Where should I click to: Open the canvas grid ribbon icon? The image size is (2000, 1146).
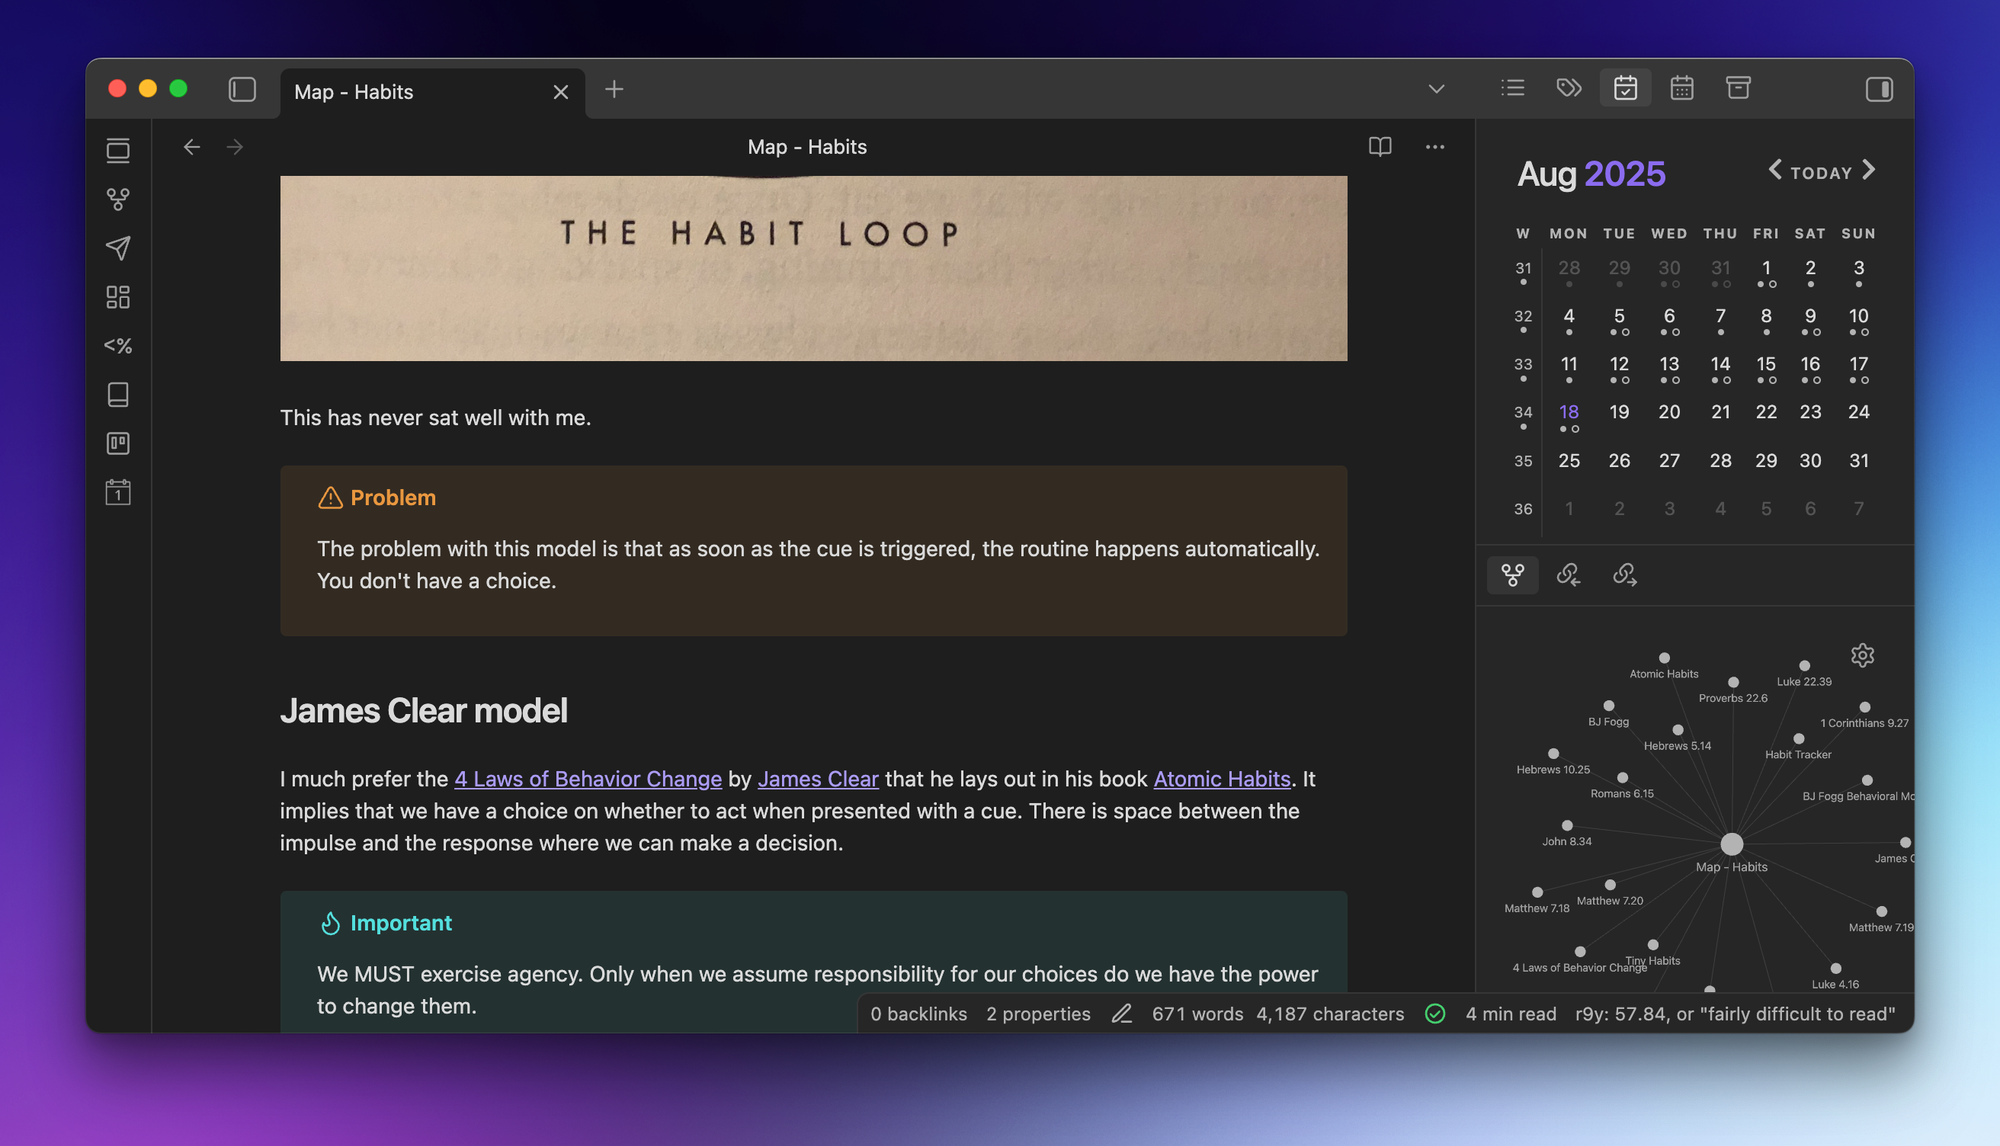click(x=118, y=297)
